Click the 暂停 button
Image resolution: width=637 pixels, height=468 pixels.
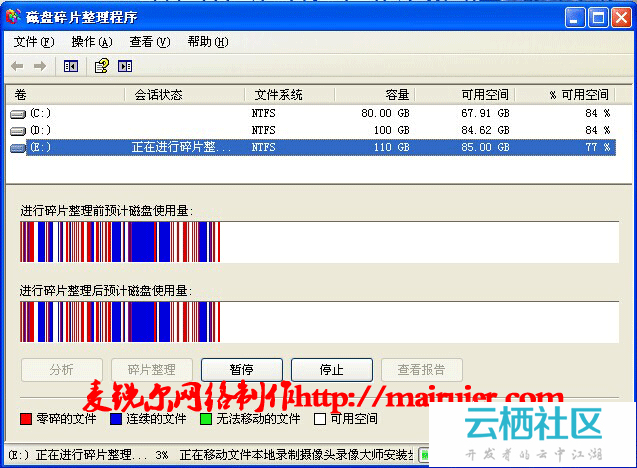click(242, 370)
